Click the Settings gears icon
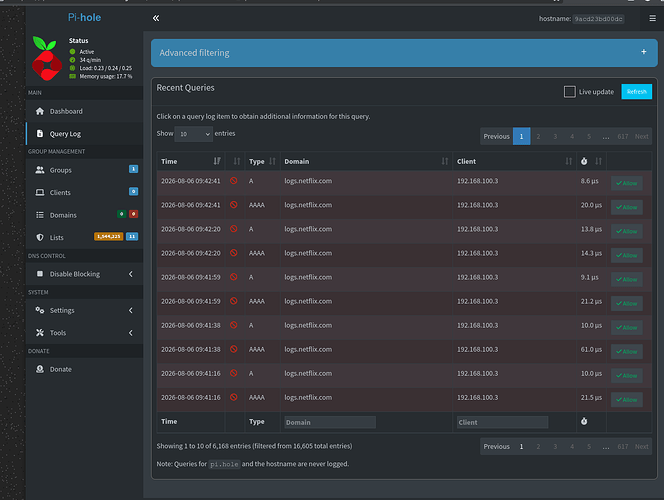 click(x=40, y=310)
